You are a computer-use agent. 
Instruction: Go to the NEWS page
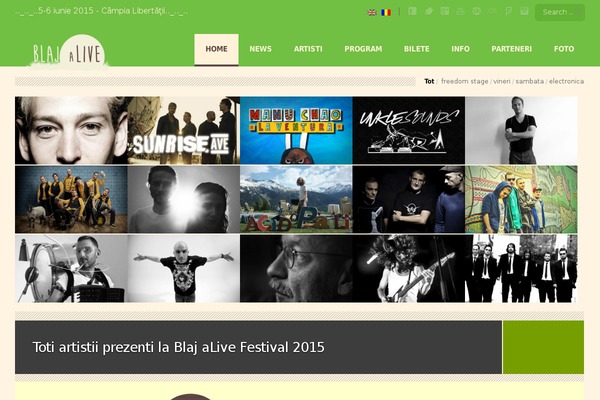tap(260, 49)
